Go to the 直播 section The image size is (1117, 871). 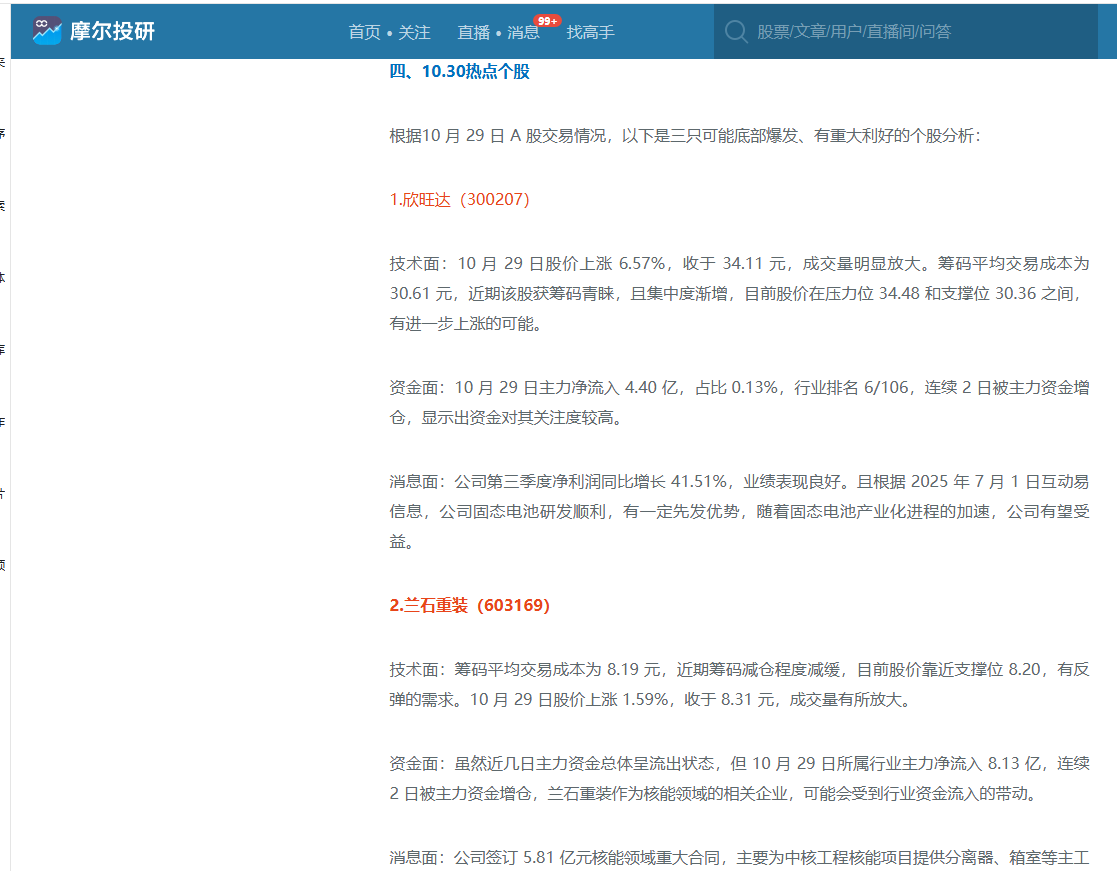(x=473, y=32)
